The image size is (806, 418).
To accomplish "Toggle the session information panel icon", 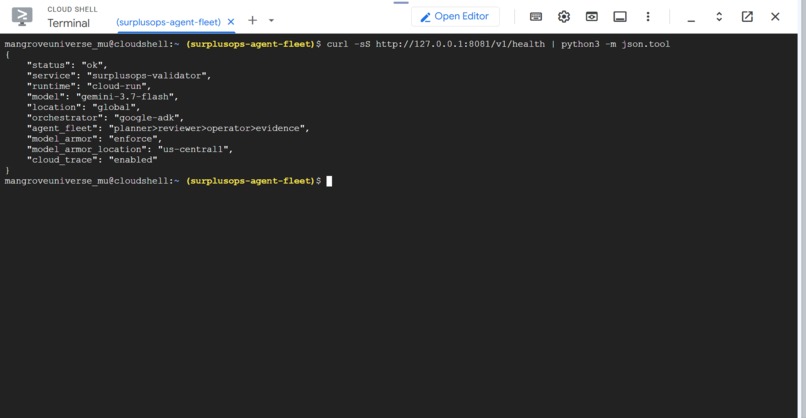I will coord(620,16).
